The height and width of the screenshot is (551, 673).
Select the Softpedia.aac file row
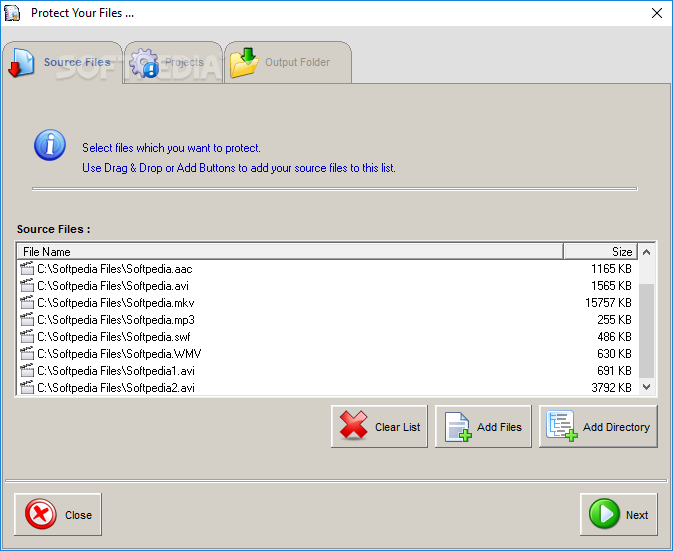tap(327, 269)
